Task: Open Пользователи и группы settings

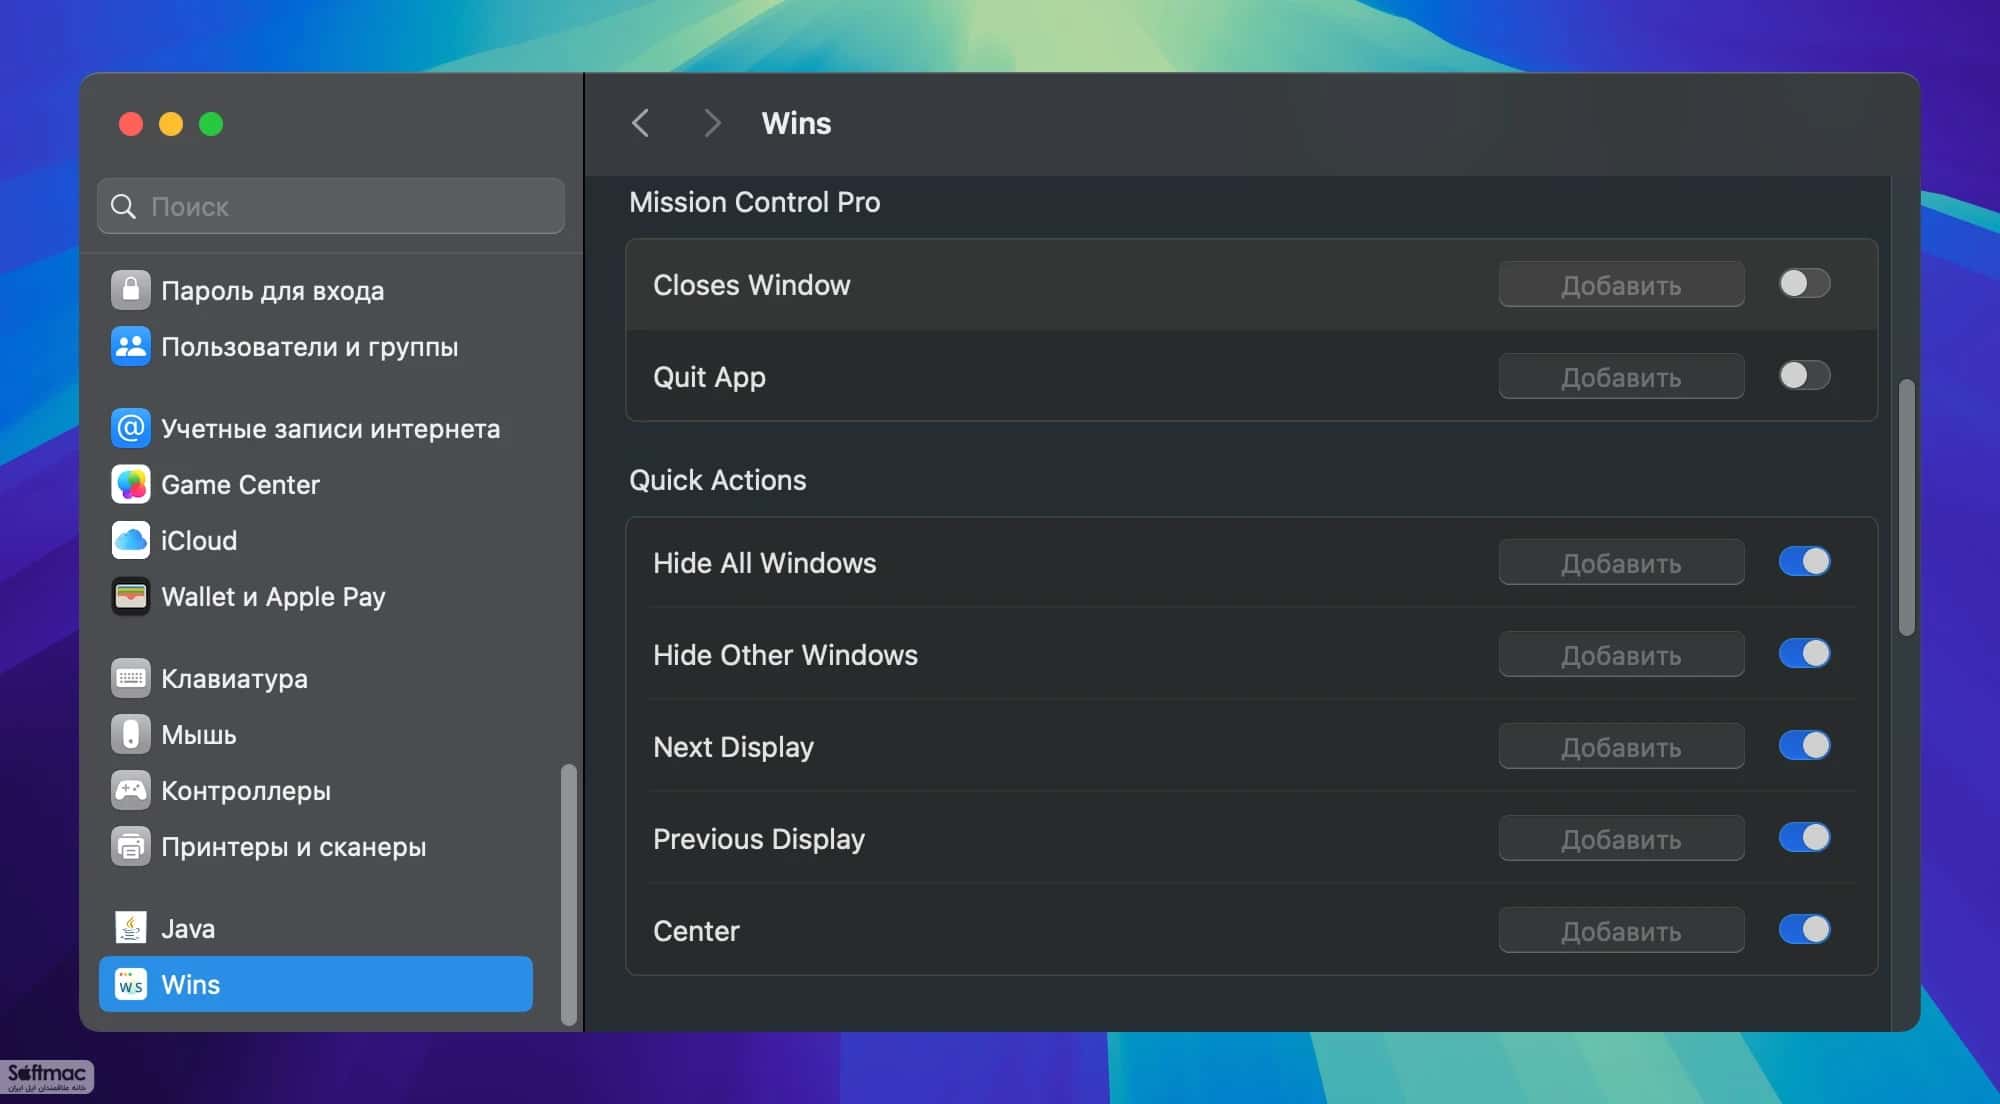Action: click(316, 346)
